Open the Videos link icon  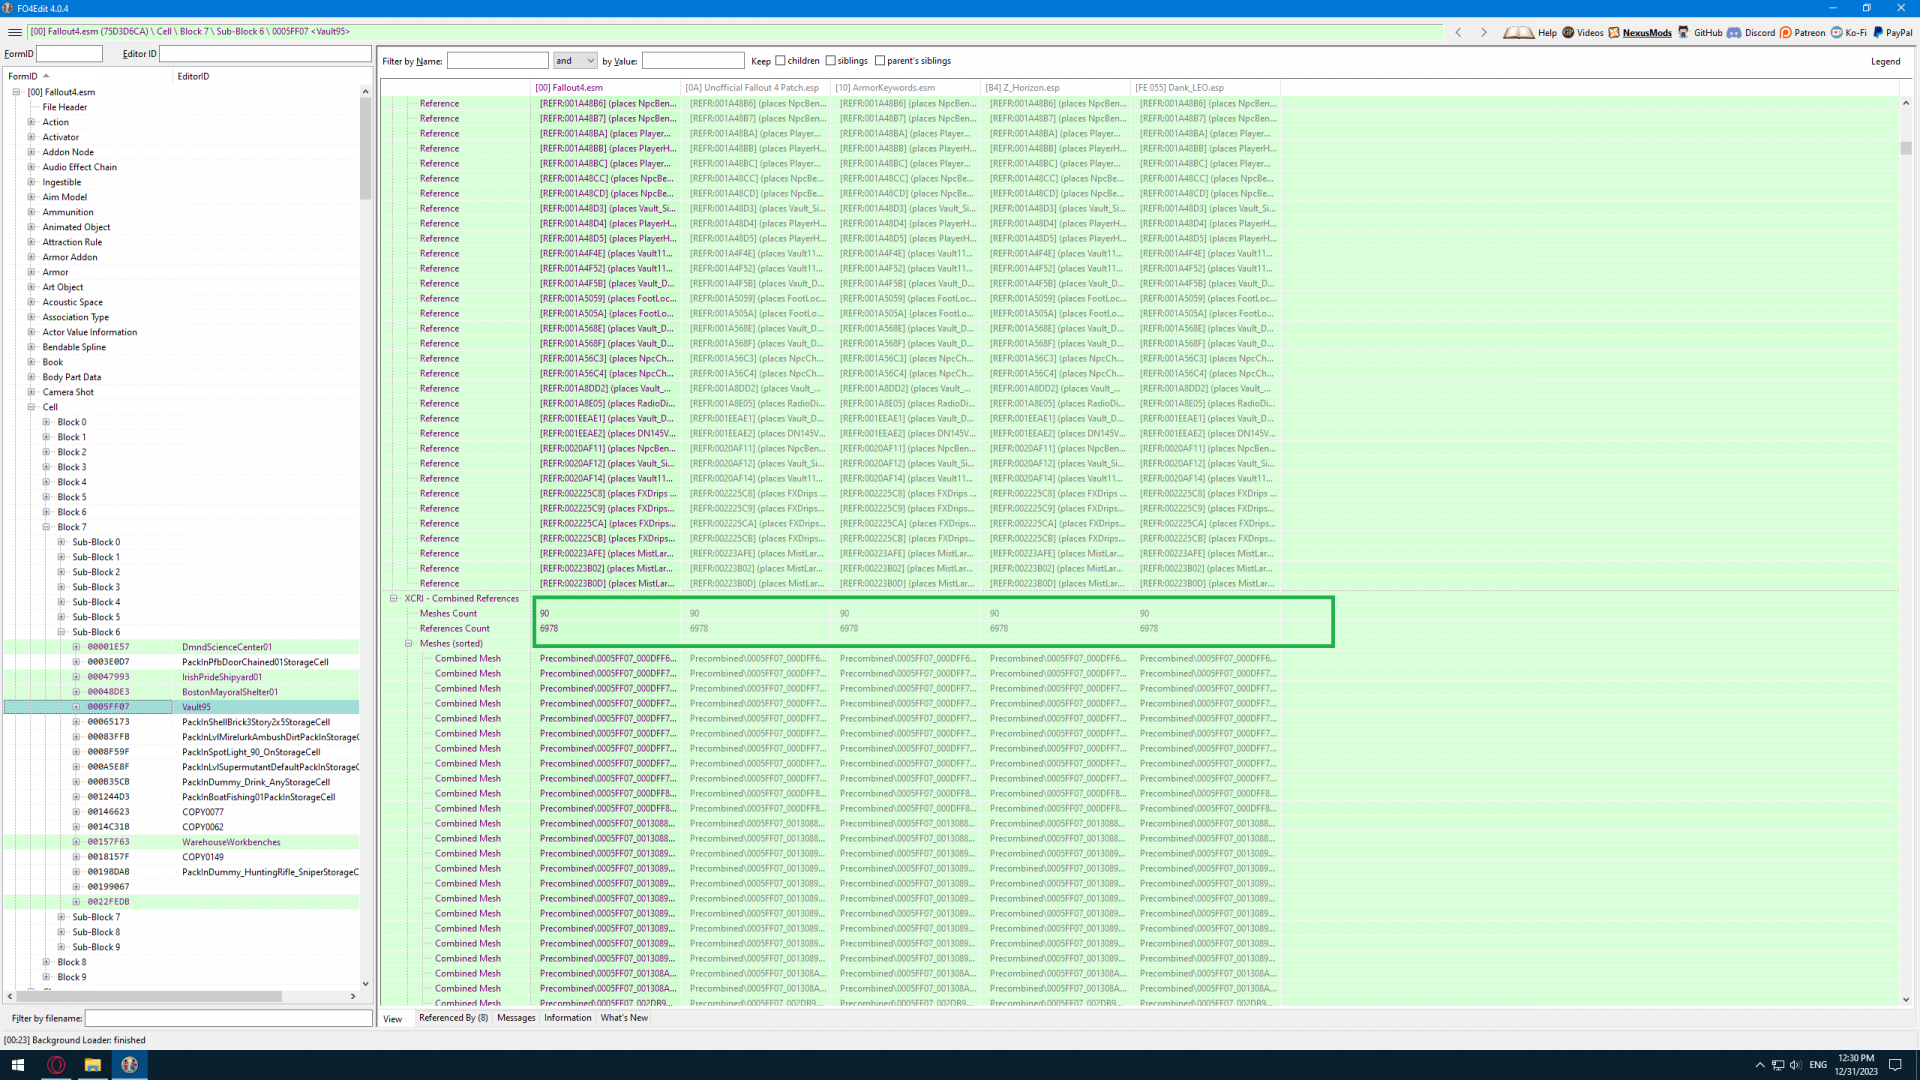(1568, 32)
